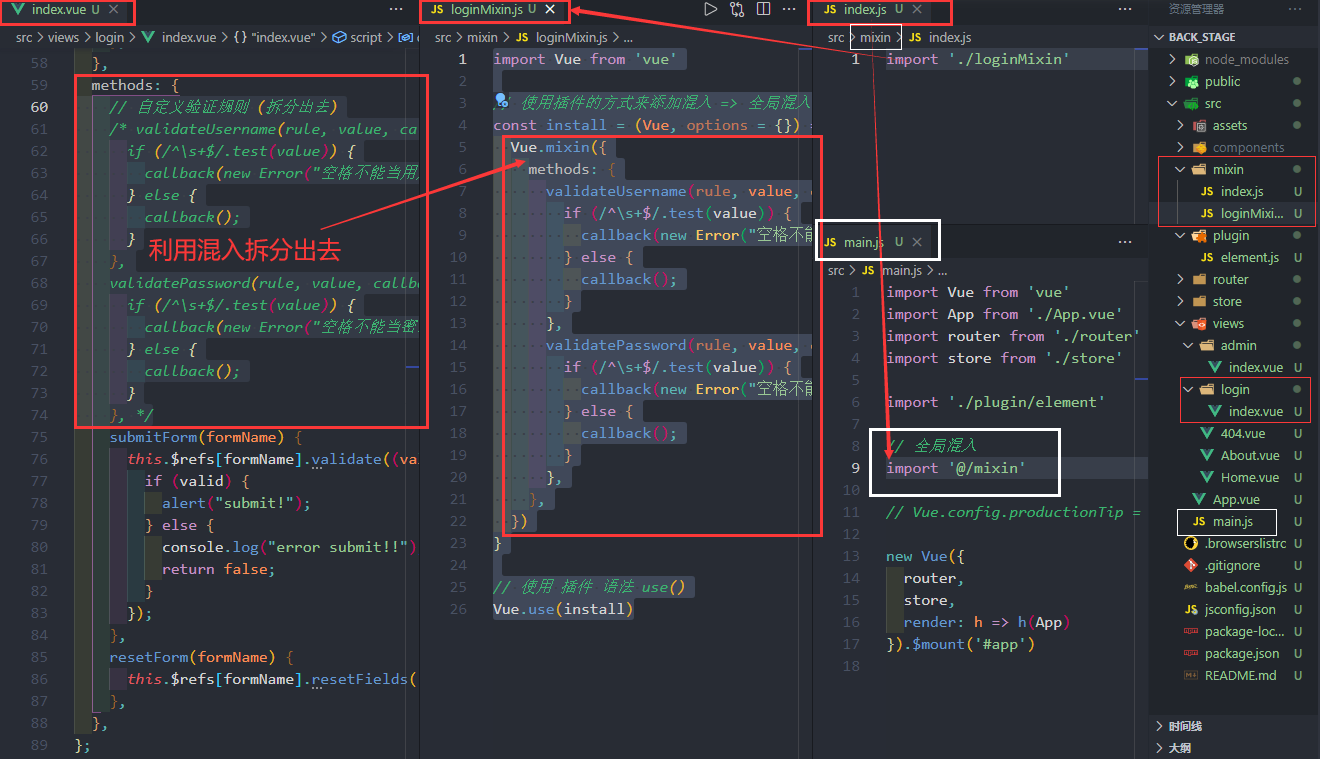Screen dimensions: 1320x759
Task: Click the README.md markdown icon
Action: point(1190,675)
